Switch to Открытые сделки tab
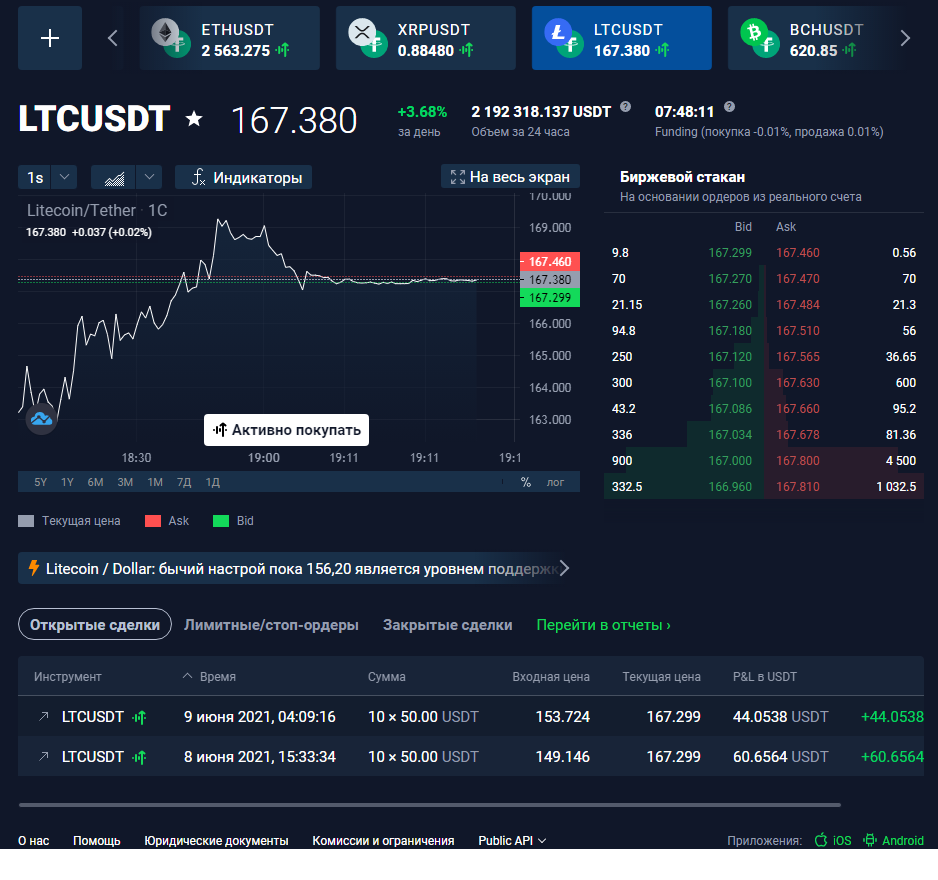The image size is (938, 880). click(x=95, y=625)
